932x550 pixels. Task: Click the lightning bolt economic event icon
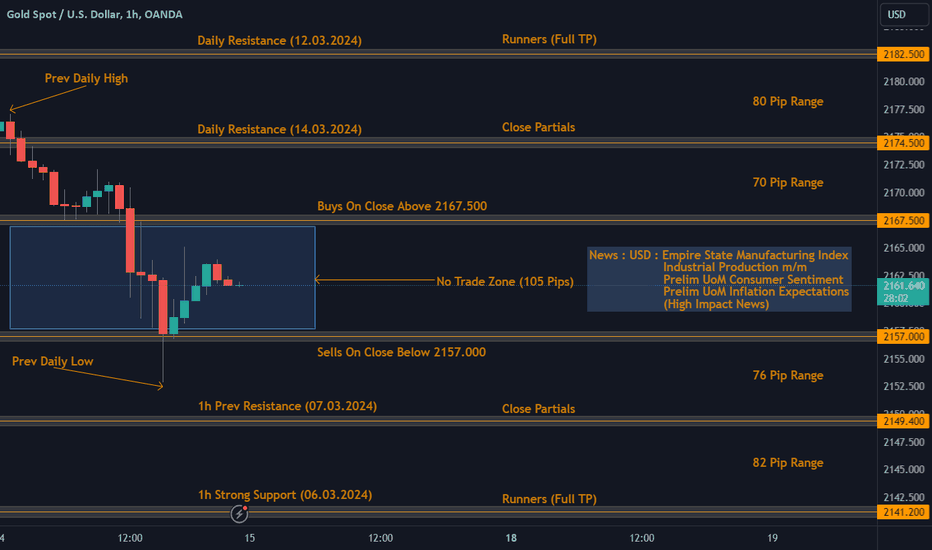click(239, 513)
